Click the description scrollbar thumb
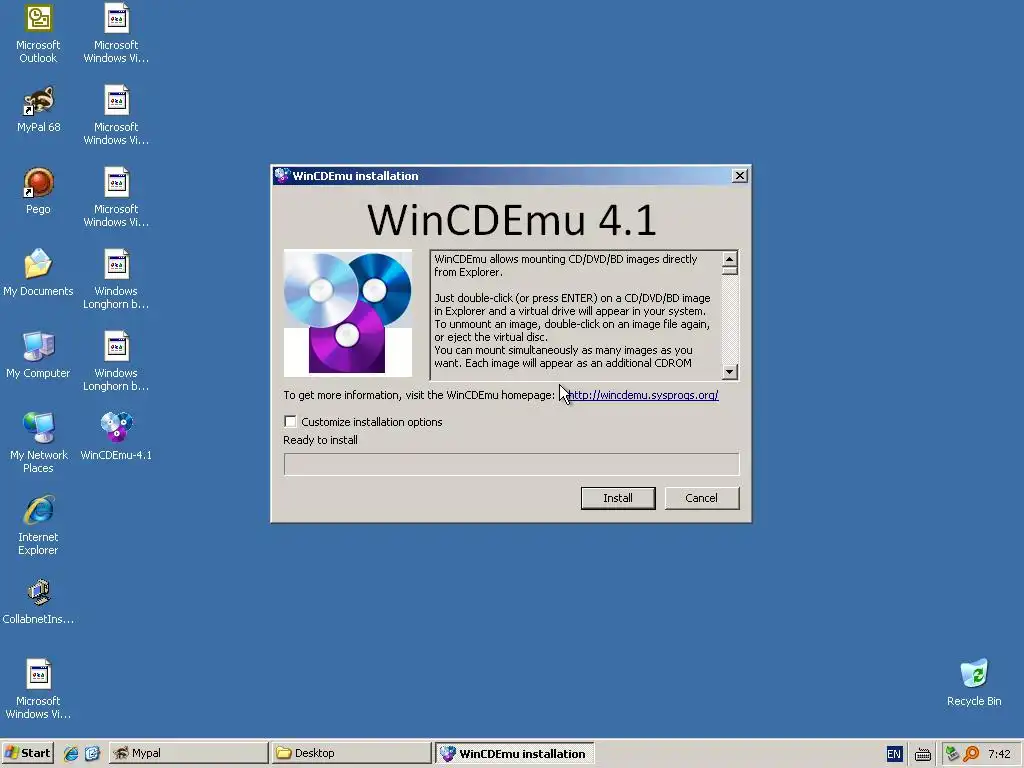1024x768 pixels. point(730,271)
